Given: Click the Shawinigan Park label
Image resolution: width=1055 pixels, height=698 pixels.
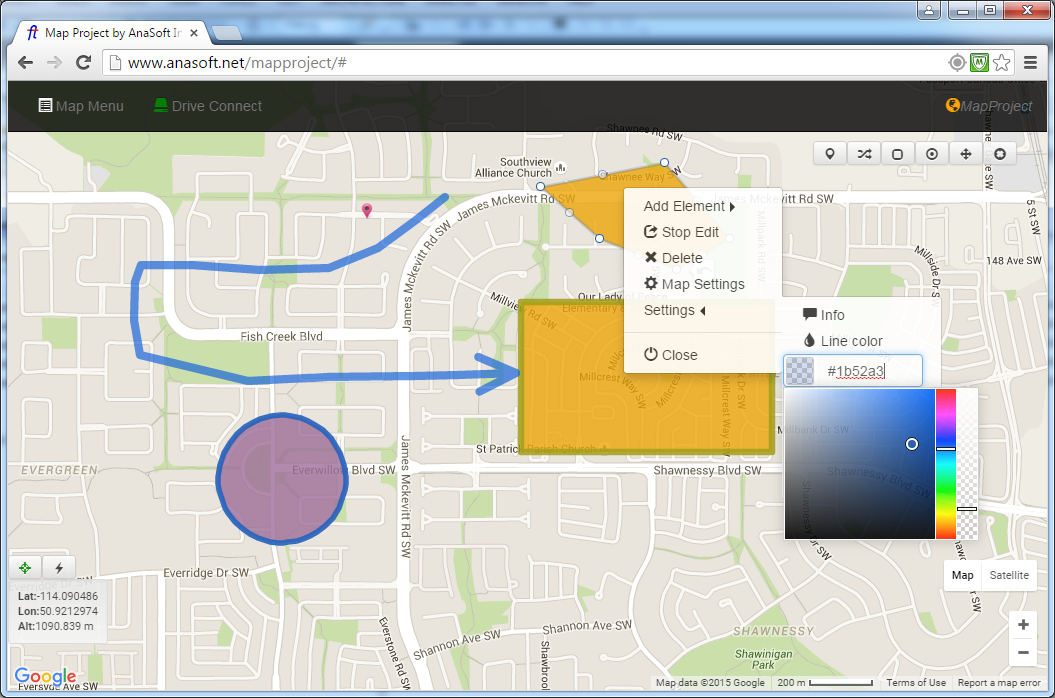Looking at the screenshot, I should point(764,659).
